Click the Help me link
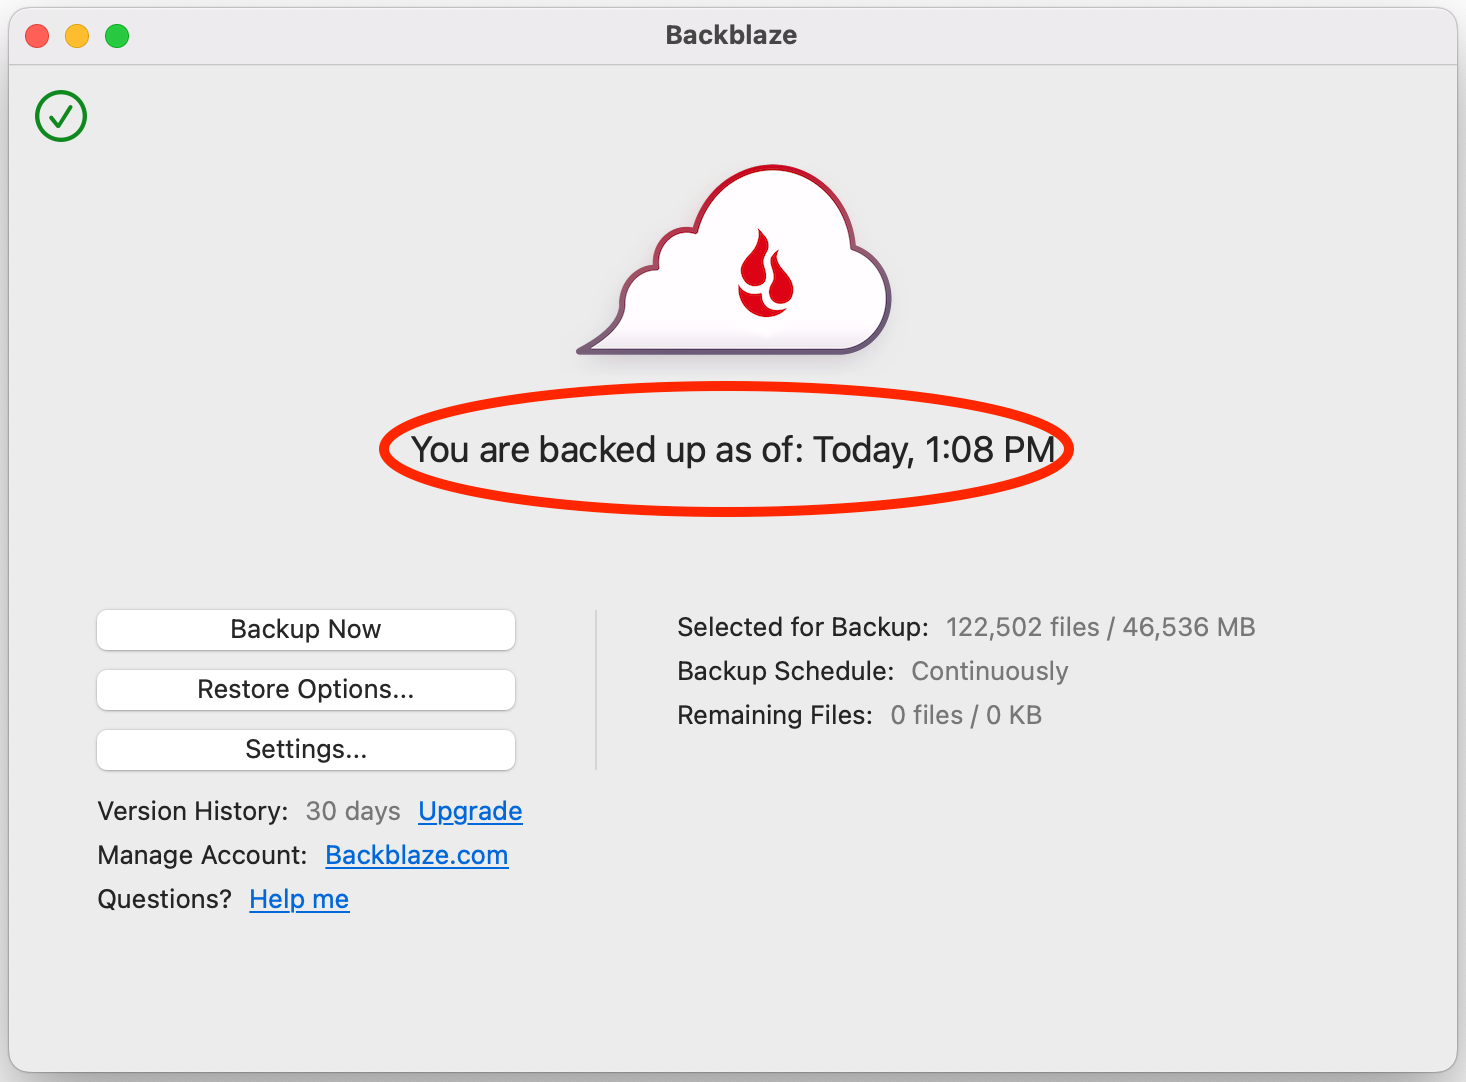 click(x=299, y=899)
